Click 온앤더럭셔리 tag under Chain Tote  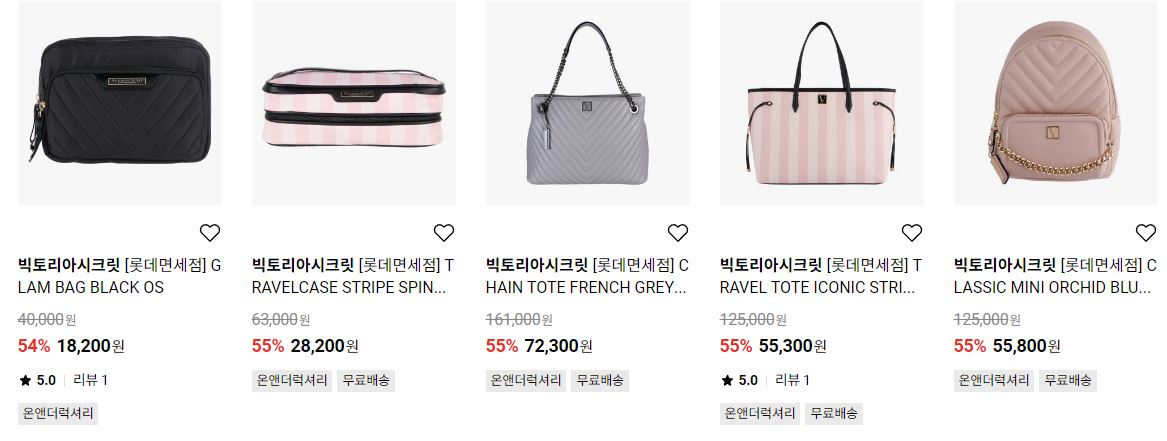526,380
